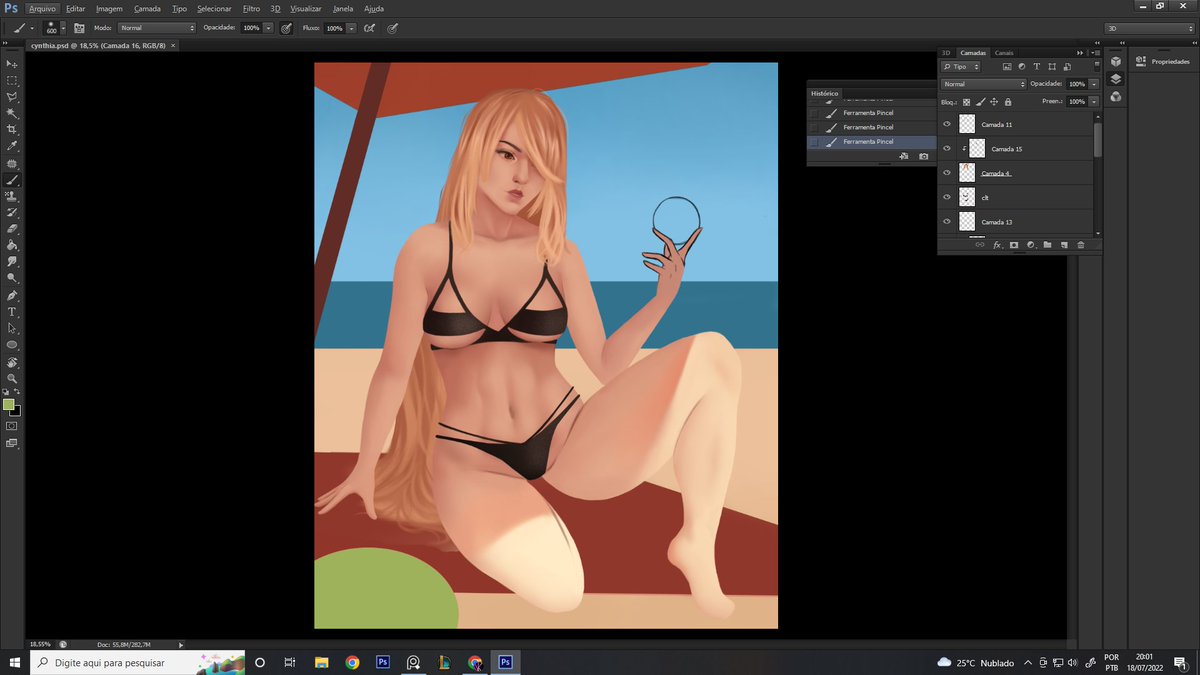Open the Janela menu
Image resolution: width=1200 pixels, height=675 pixels.
click(x=343, y=8)
